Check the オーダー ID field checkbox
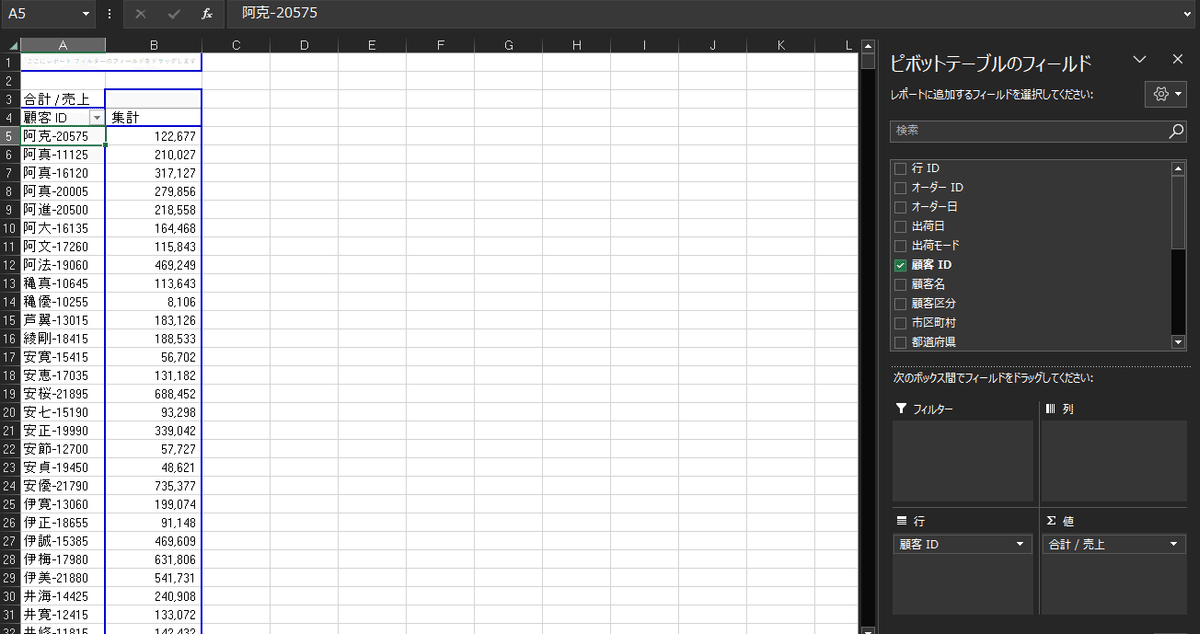 (900, 187)
